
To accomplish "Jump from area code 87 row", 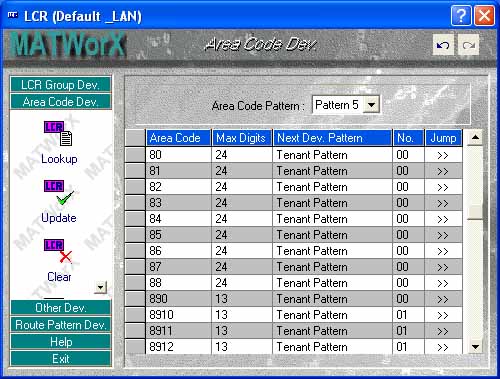I will click(443, 267).
